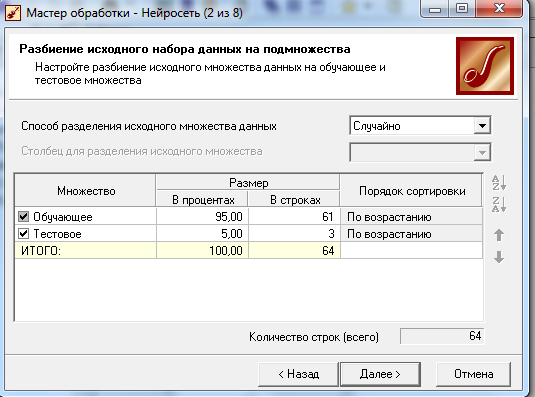Click the Способ разделения исходного множества данных label
Image resolution: width=535 pixels, height=397 pixels.
pyautogui.click(x=149, y=126)
